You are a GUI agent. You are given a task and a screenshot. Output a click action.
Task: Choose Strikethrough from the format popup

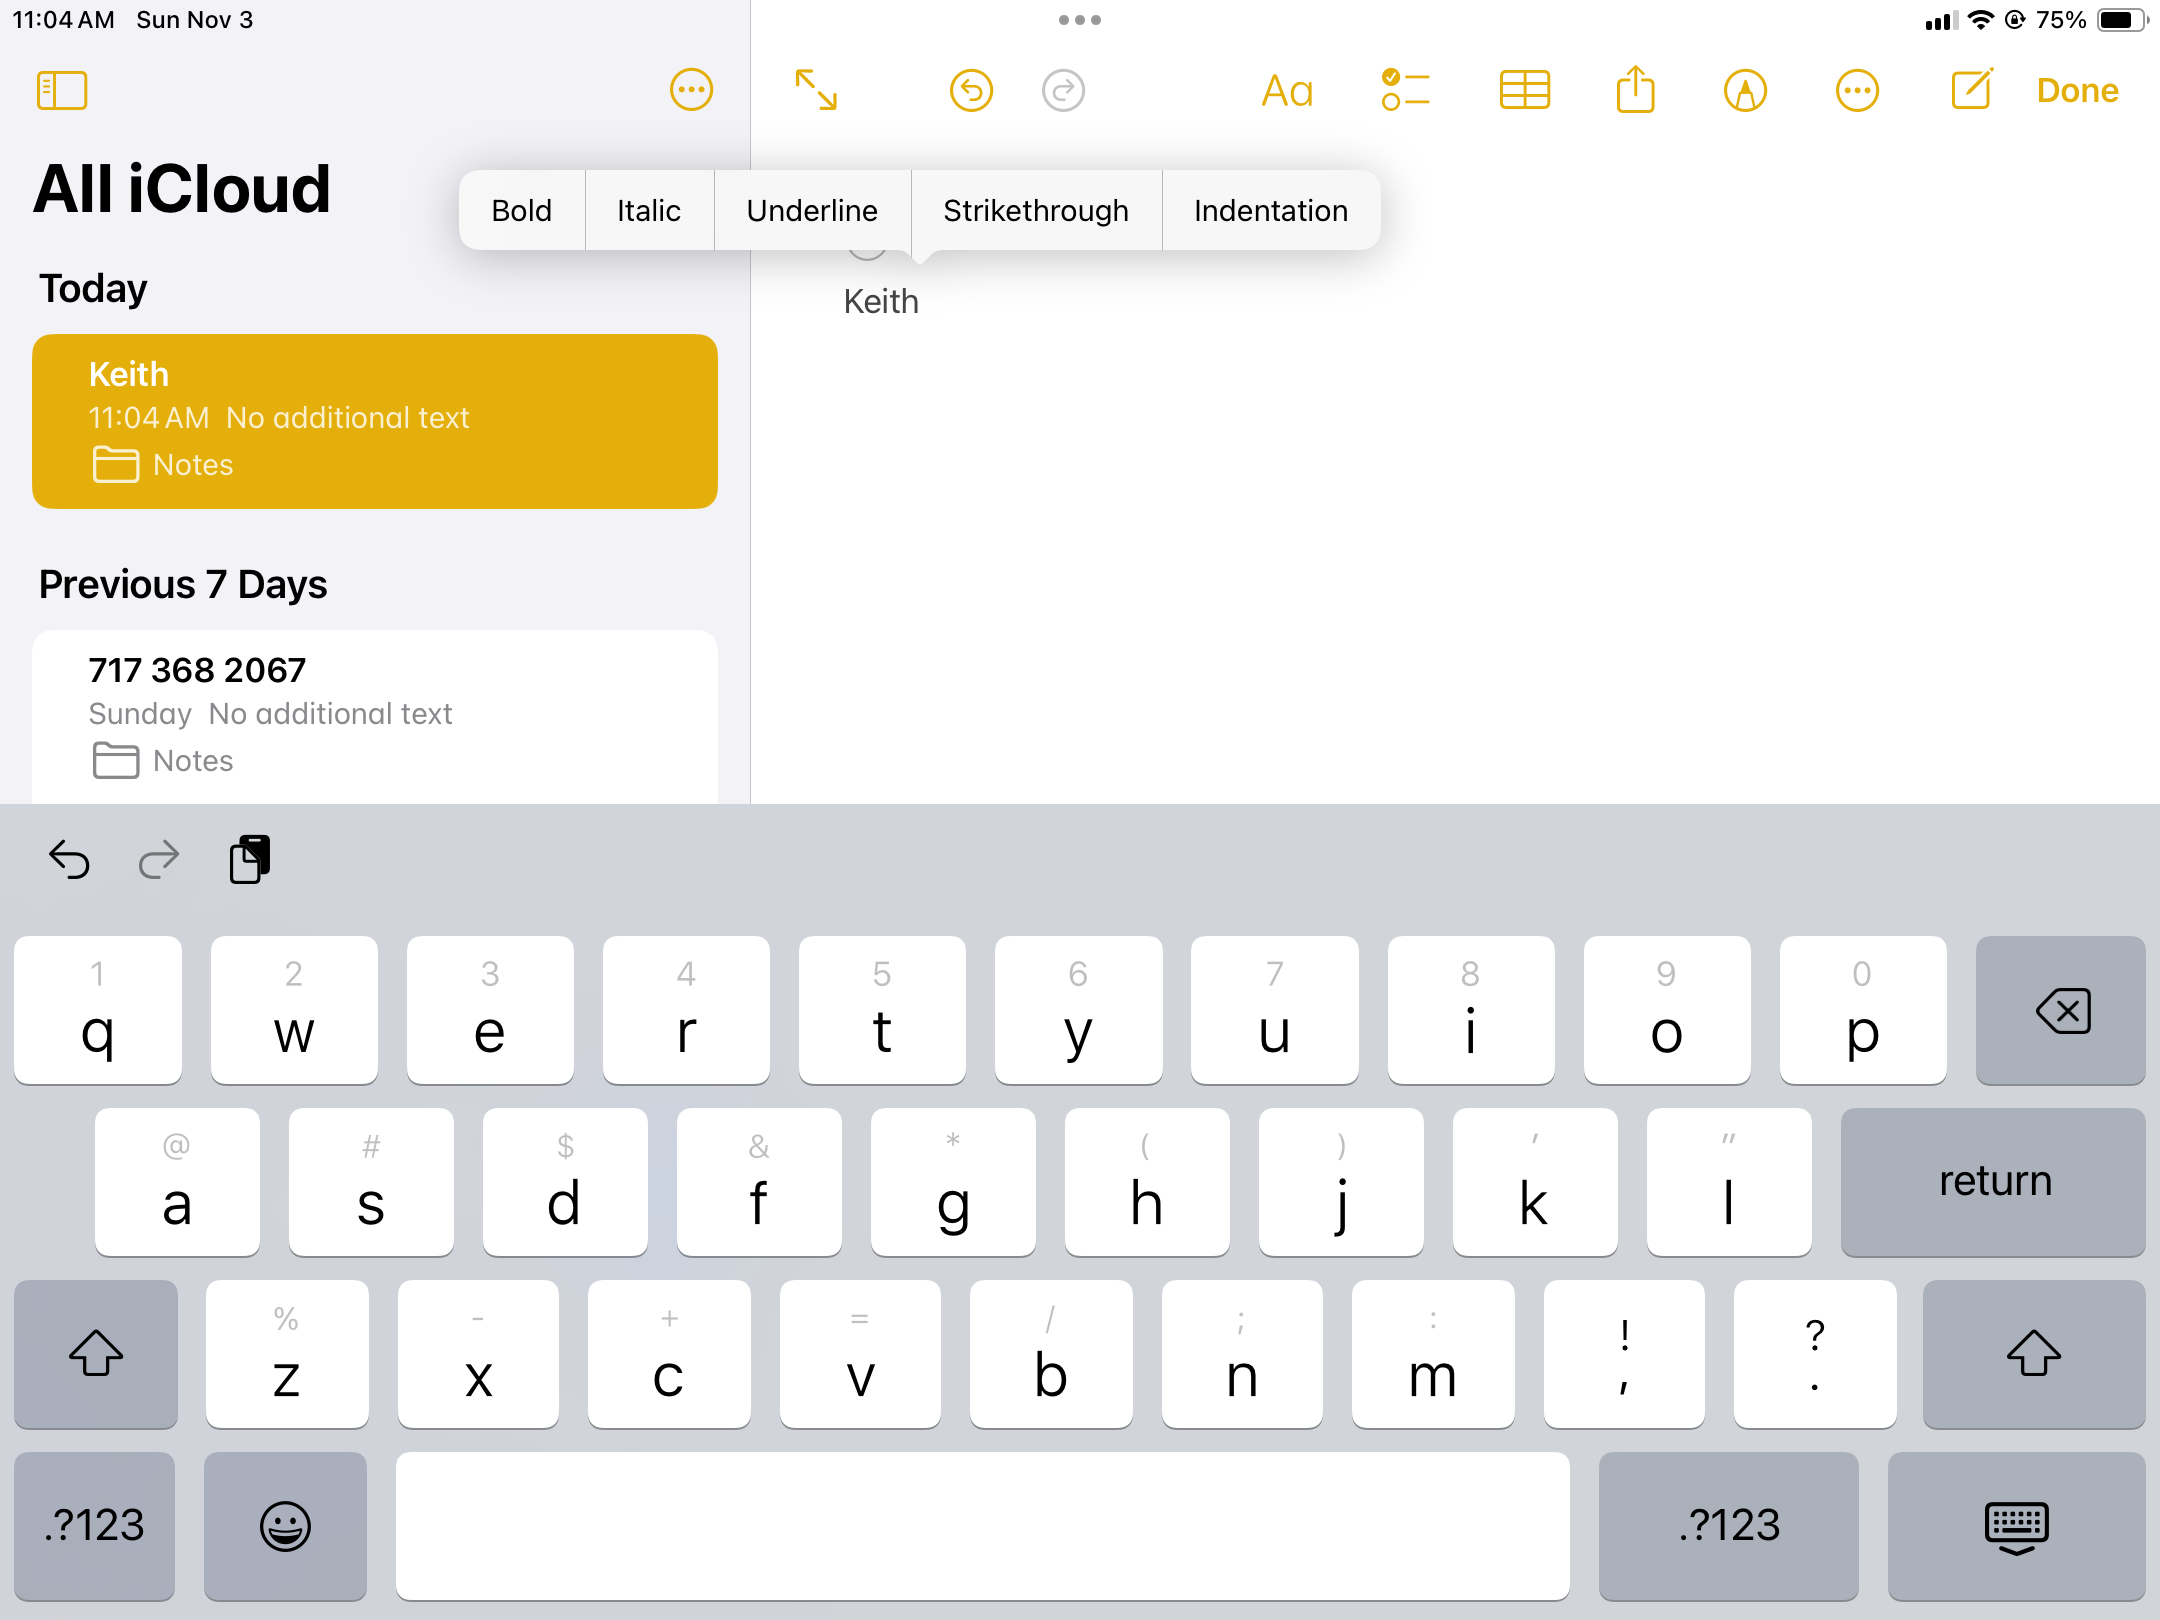1036,210
